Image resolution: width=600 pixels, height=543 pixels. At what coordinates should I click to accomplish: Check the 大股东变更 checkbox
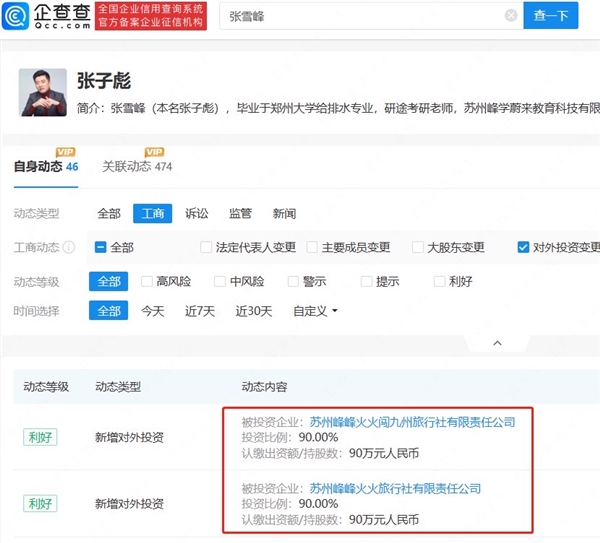(417, 247)
